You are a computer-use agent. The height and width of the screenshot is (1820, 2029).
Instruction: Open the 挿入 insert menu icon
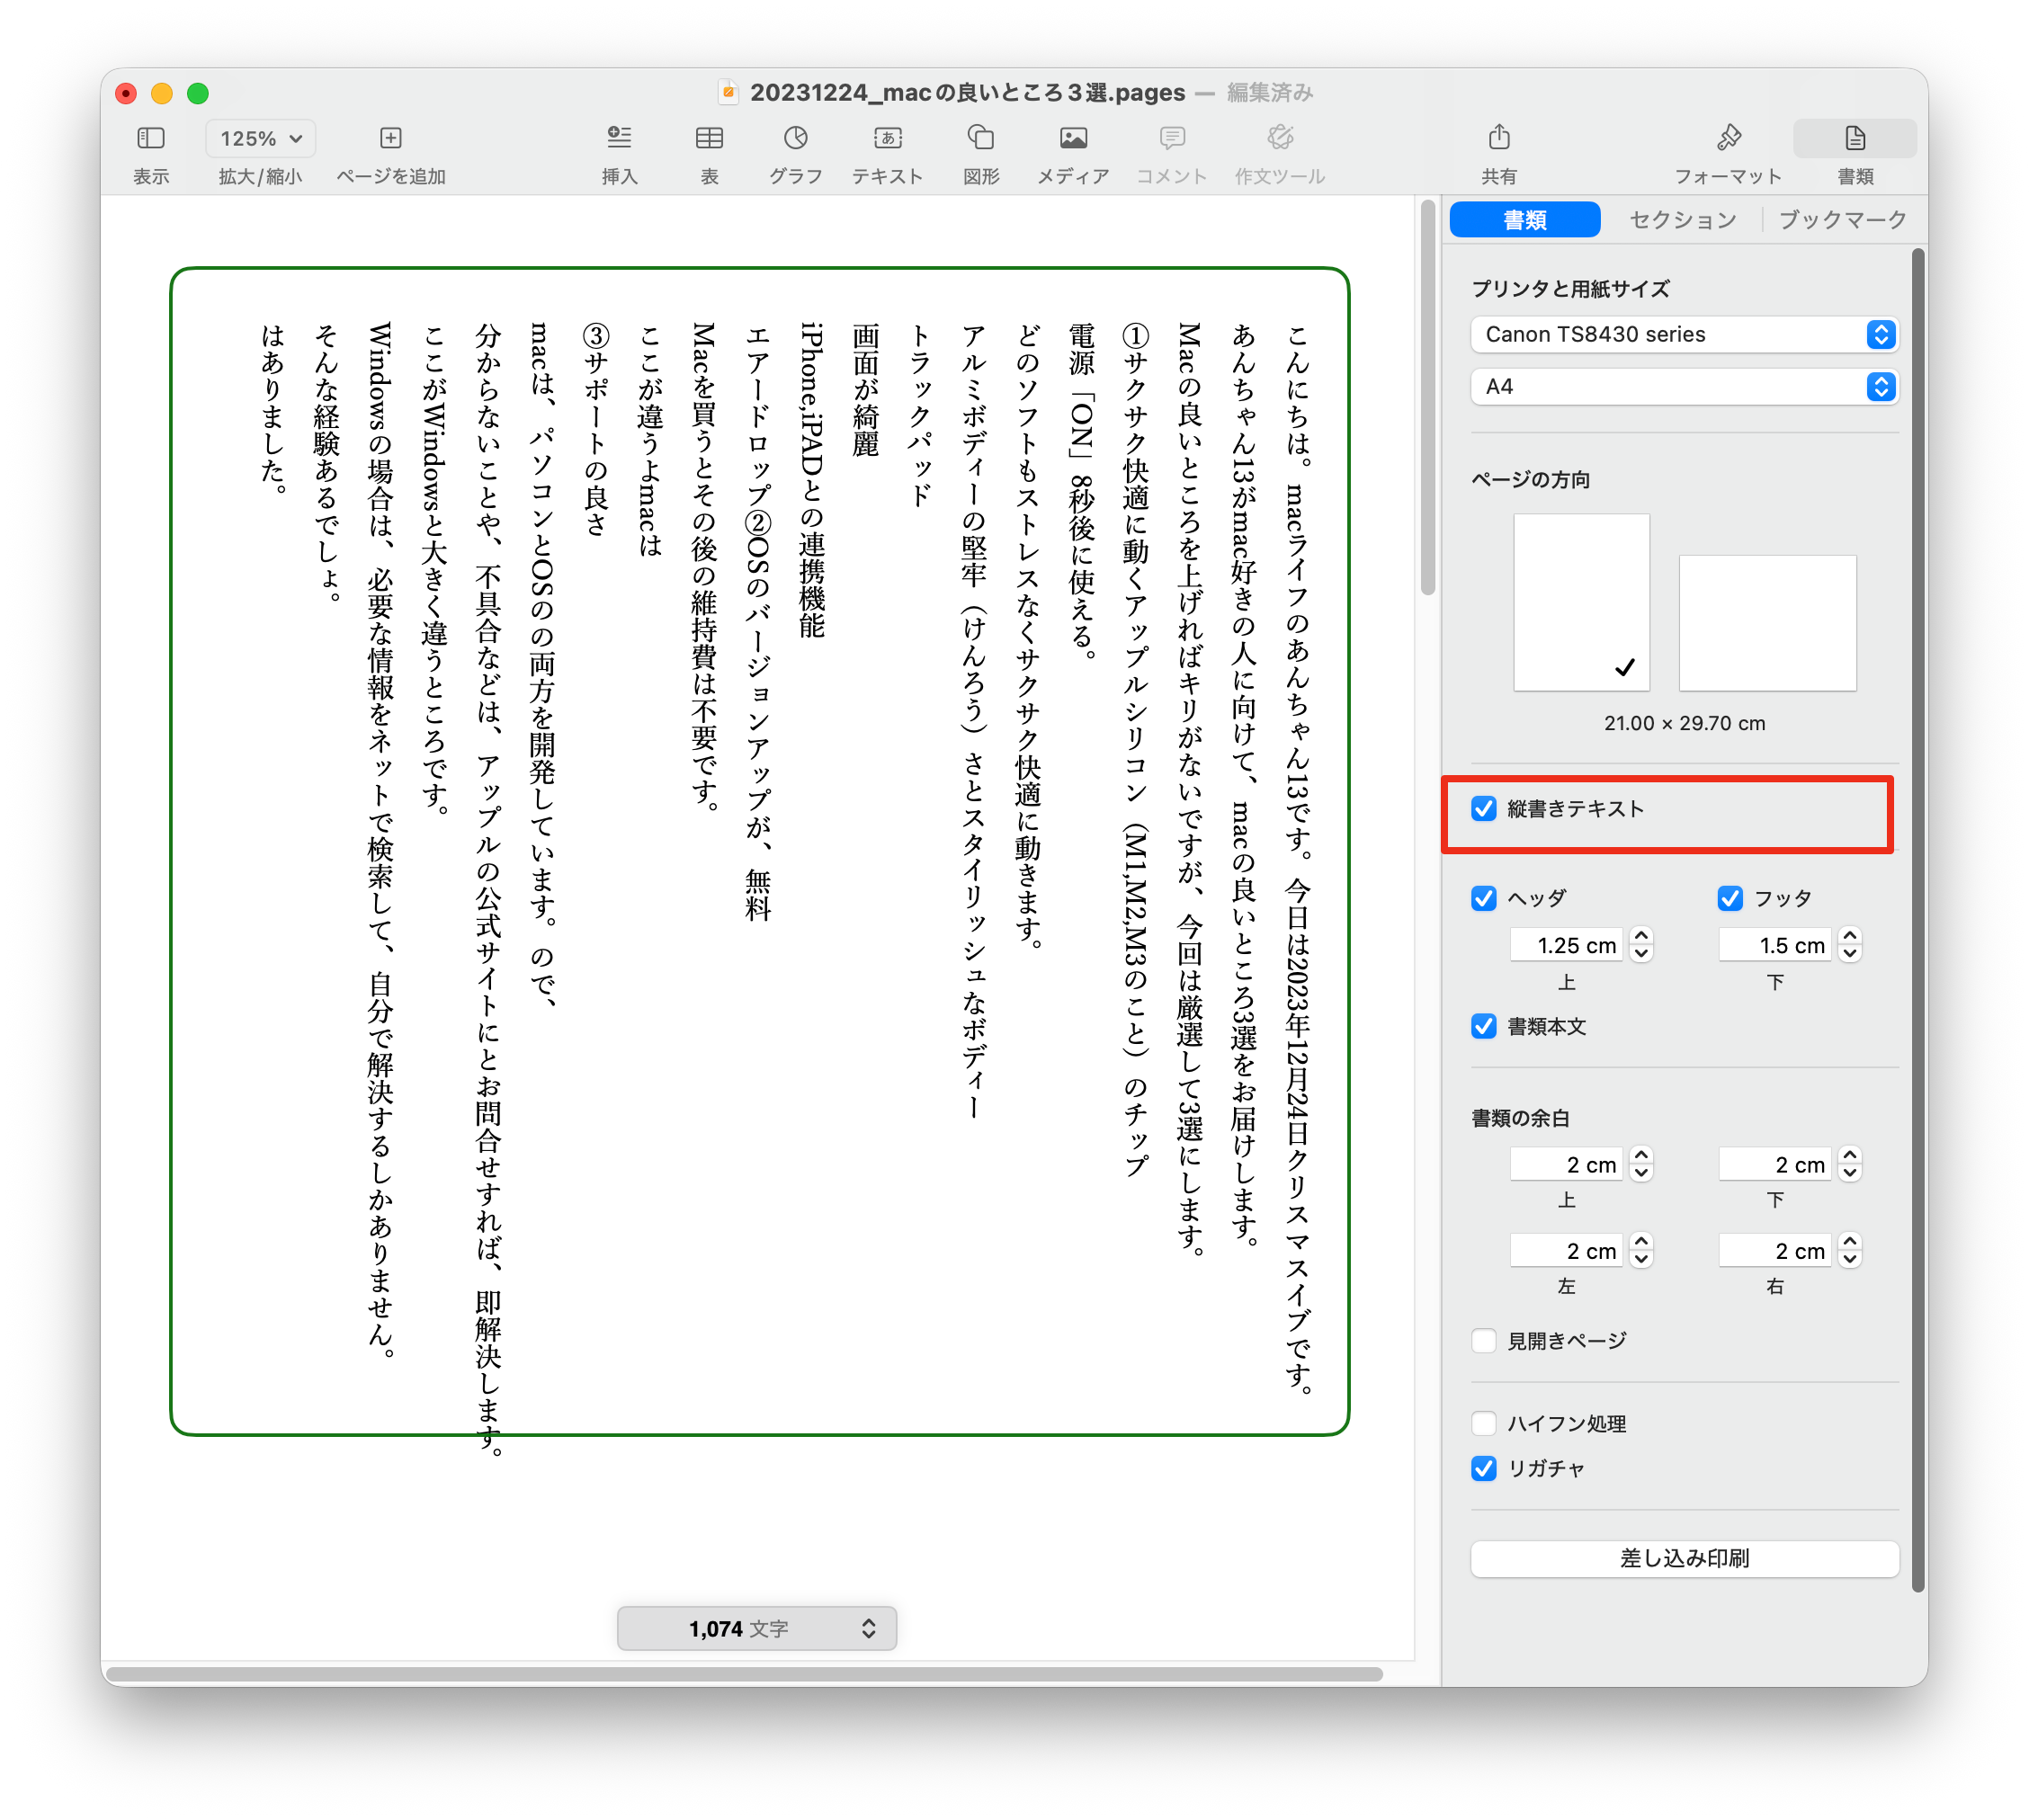pyautogui.click(x=619, y=138)
